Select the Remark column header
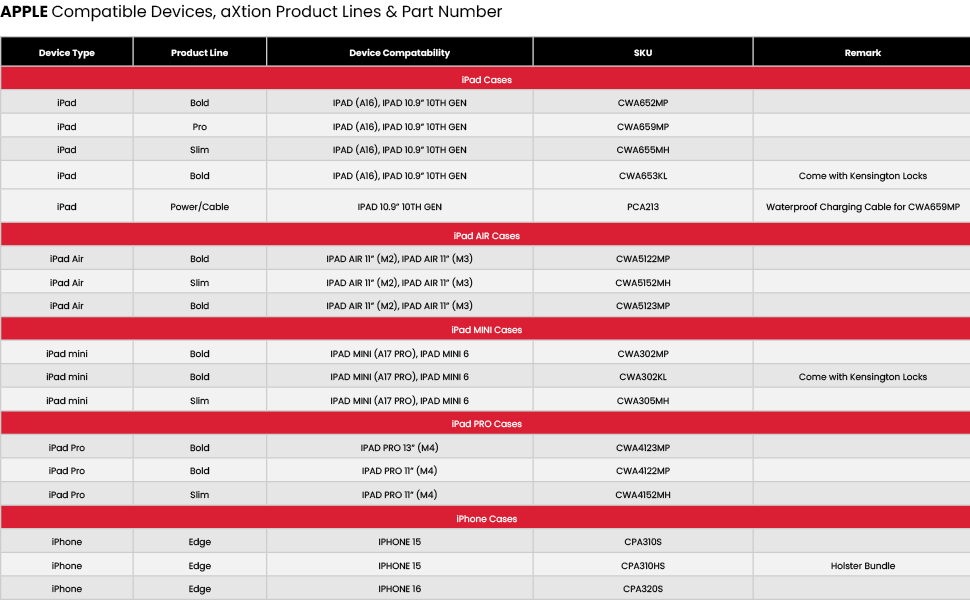Image resolution: width=970 pixels, height=600 pixels. click(x=862, y=52)
